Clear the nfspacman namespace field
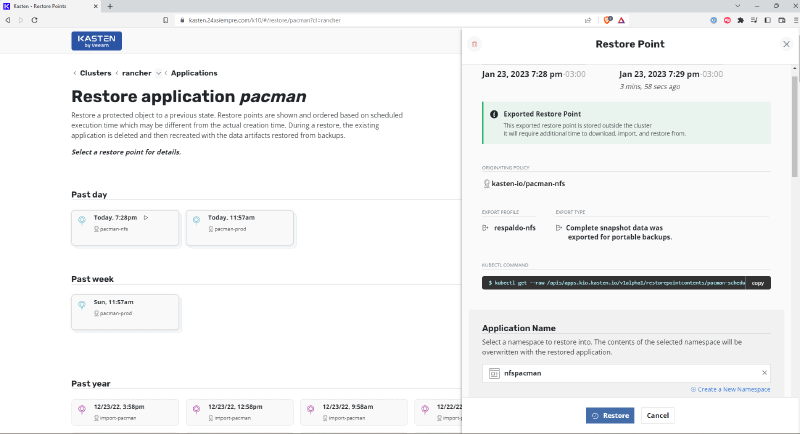The height and width of the screenshot is (434, 800). coord(764,373)
